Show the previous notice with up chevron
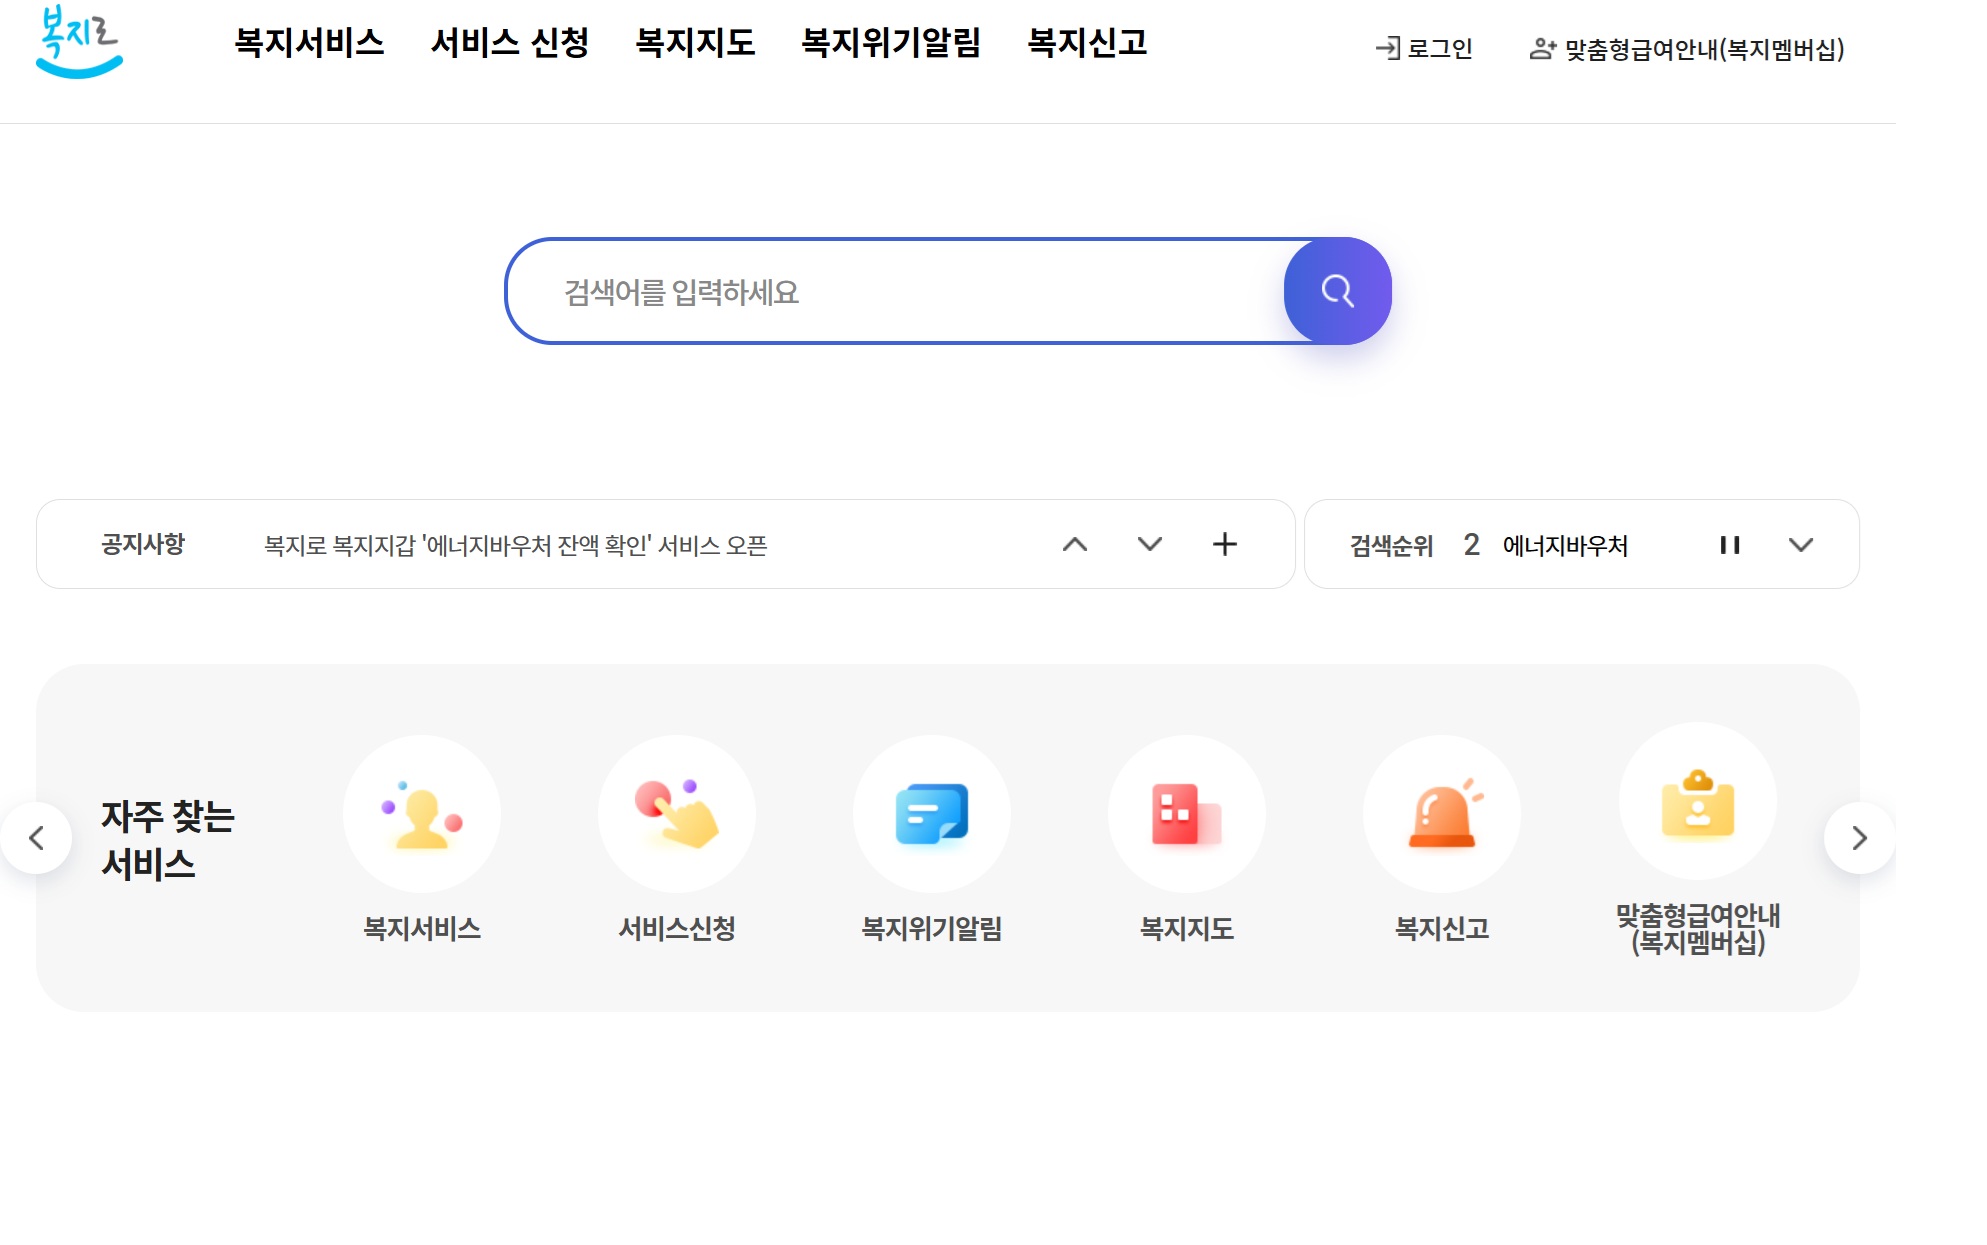Screen dimensions: 1987x1245 (1075, 545)
